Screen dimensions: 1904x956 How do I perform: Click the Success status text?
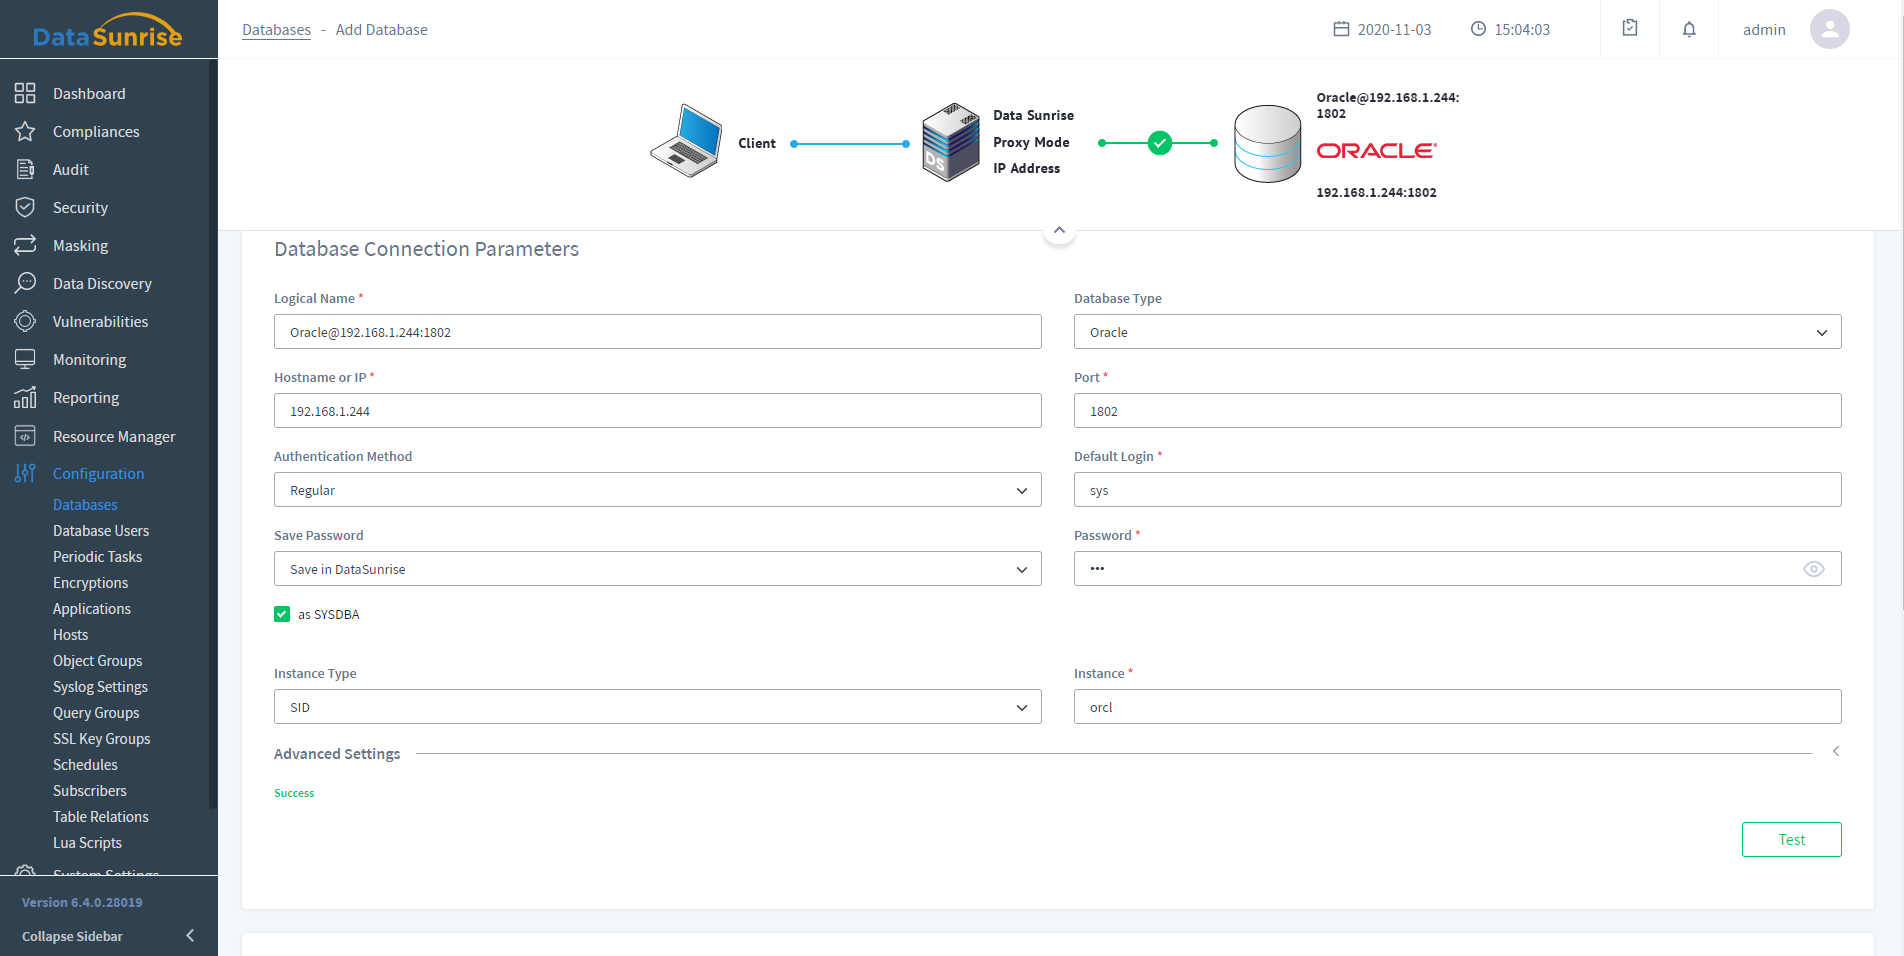(294, 793)
